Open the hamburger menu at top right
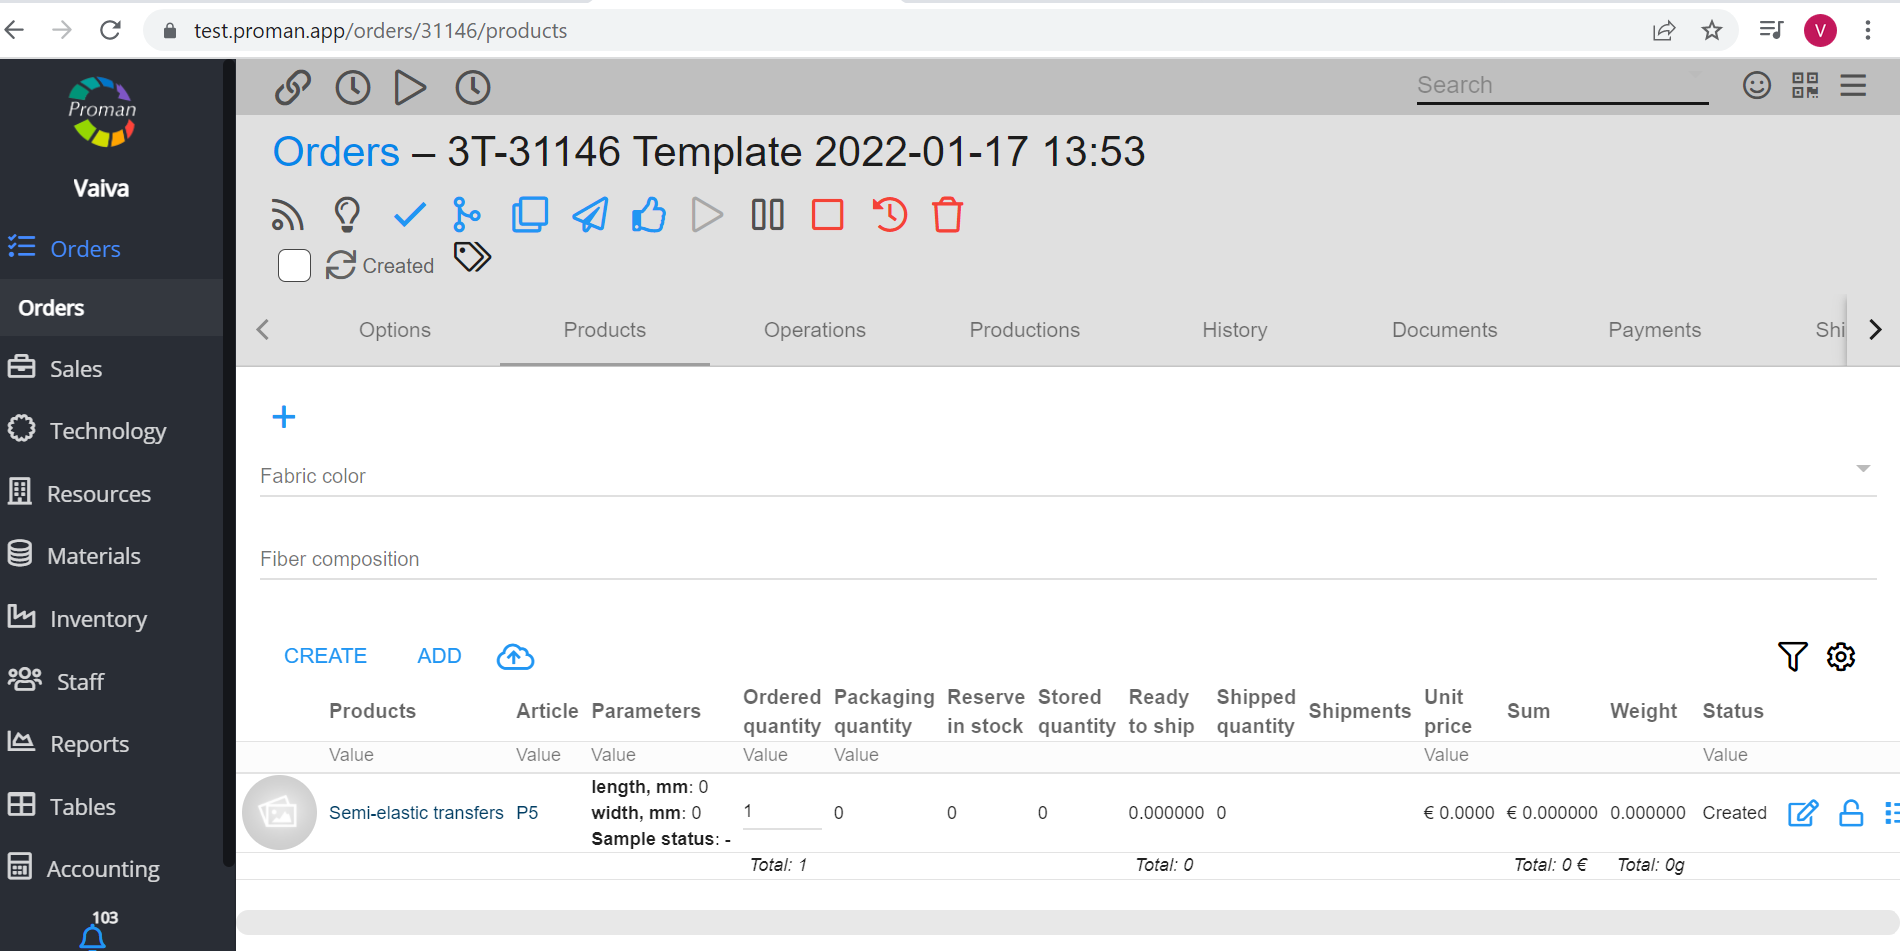 tap(1853, 86)
